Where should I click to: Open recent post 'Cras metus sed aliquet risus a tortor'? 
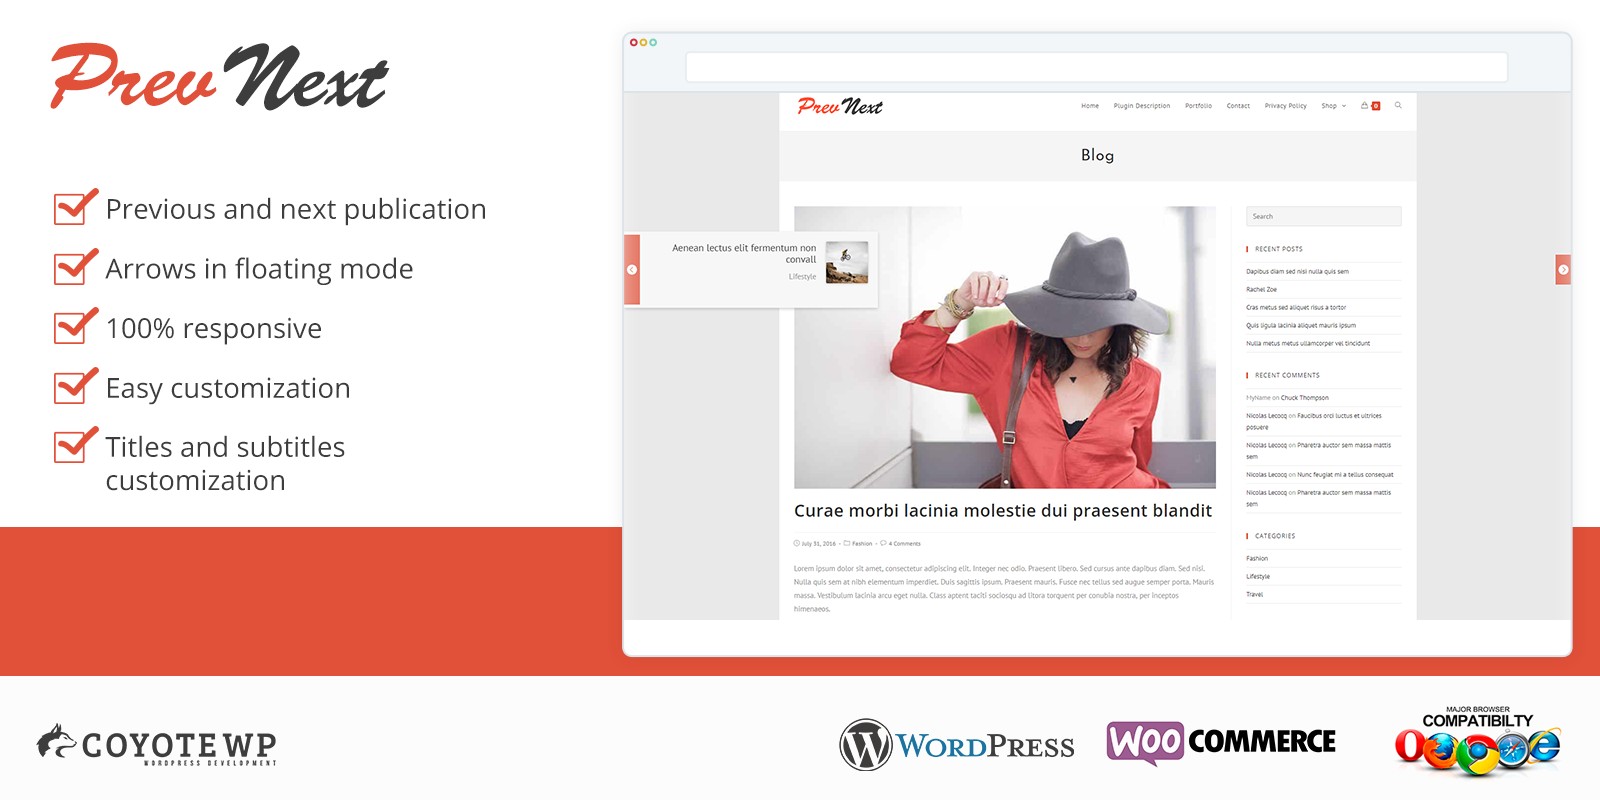coord(1296,307)
